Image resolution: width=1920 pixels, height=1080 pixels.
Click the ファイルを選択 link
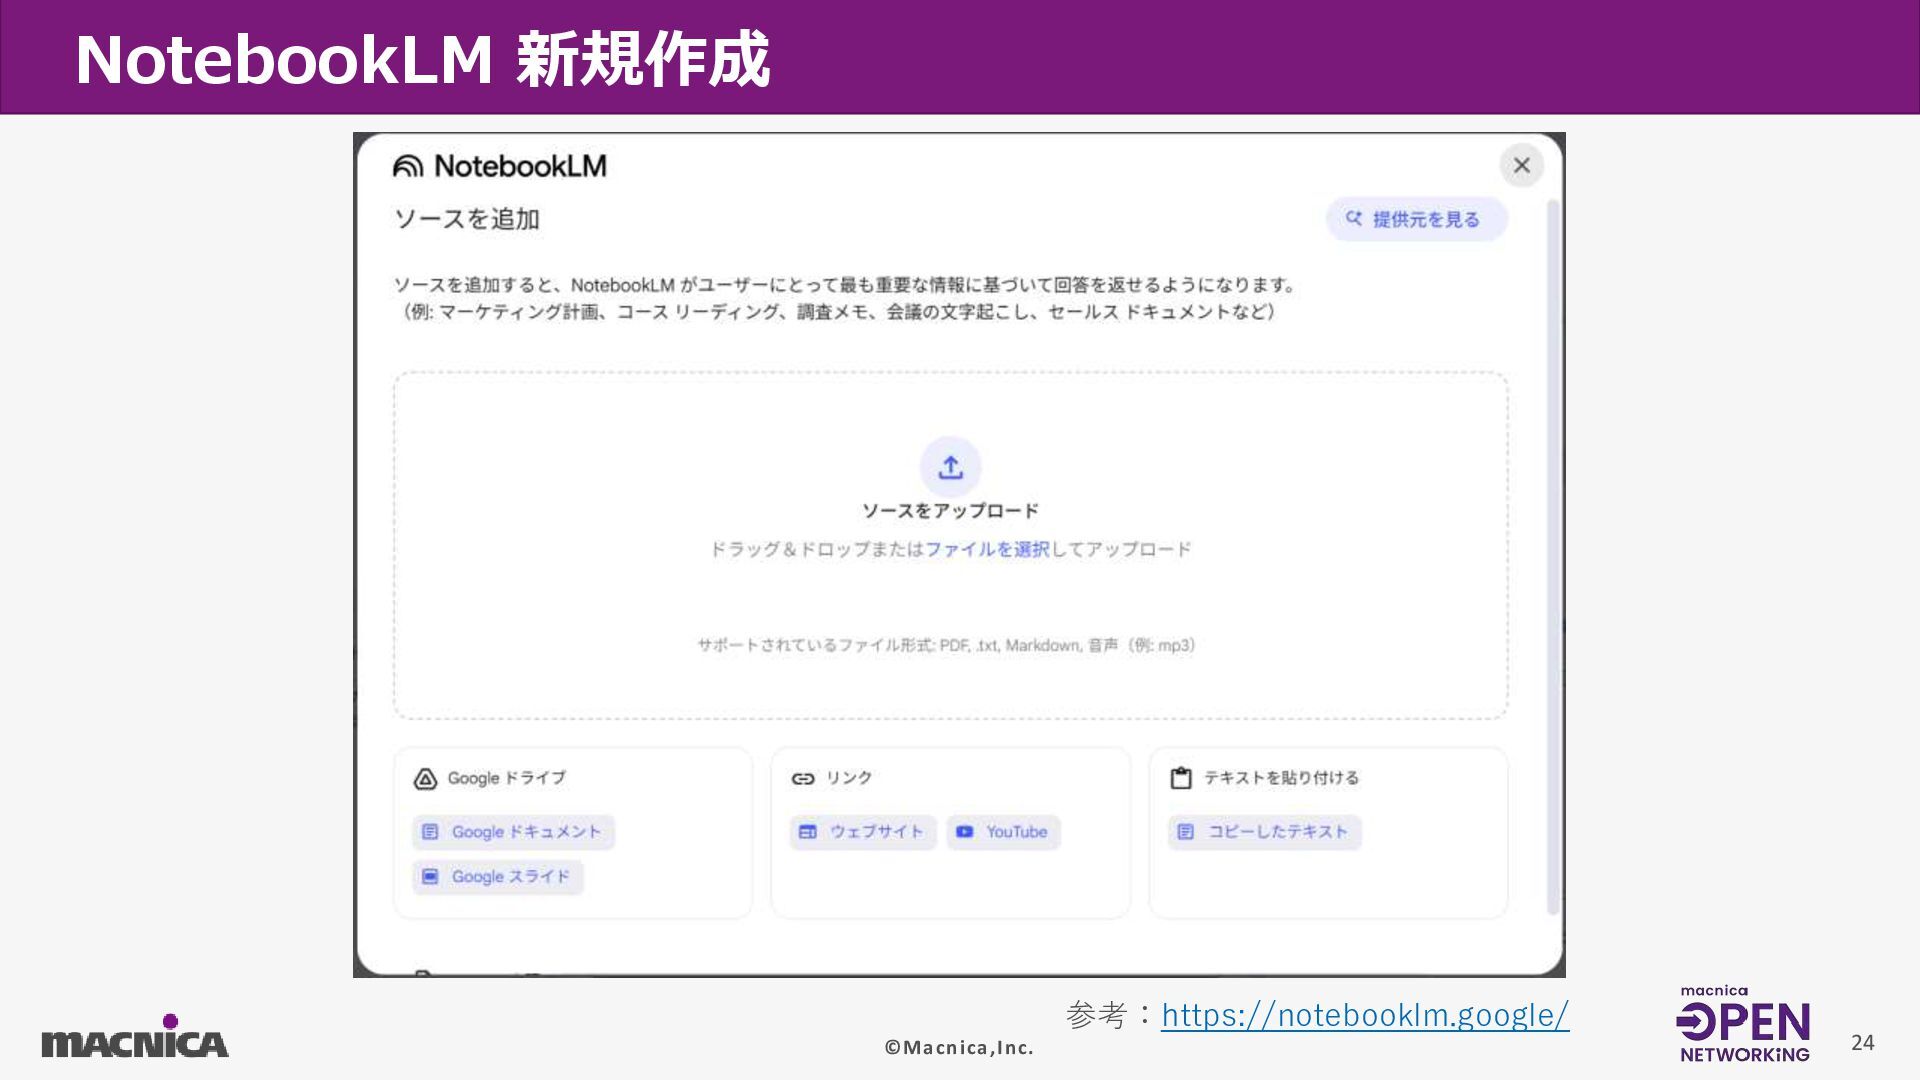click(987, 549)
